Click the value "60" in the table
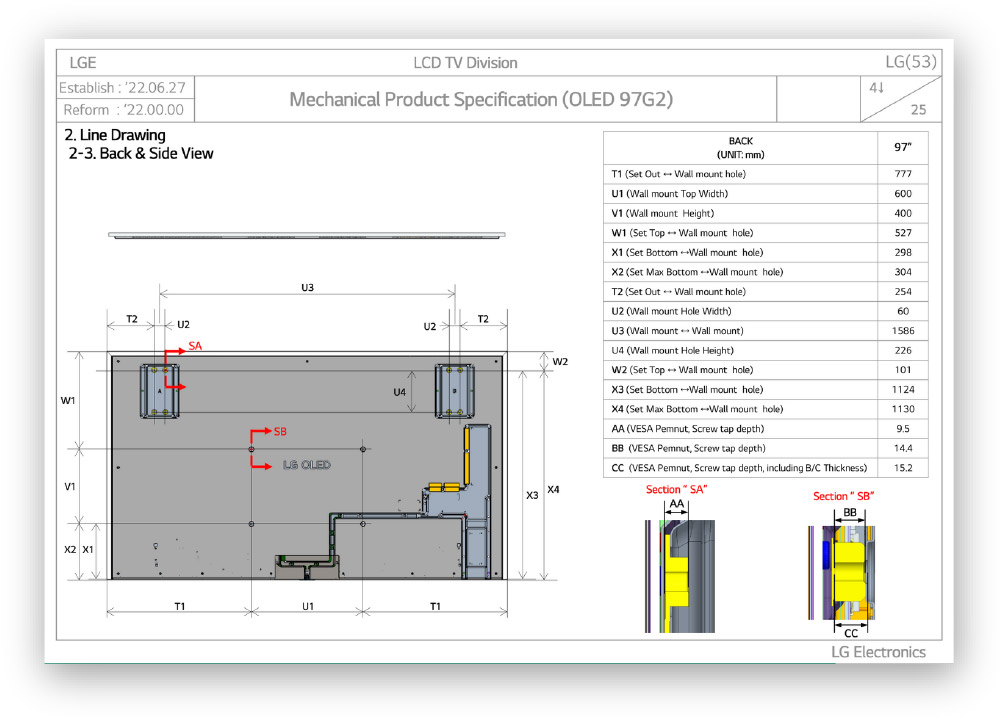The width and height of the screenshot is (1000, 718). pos(902,311)
